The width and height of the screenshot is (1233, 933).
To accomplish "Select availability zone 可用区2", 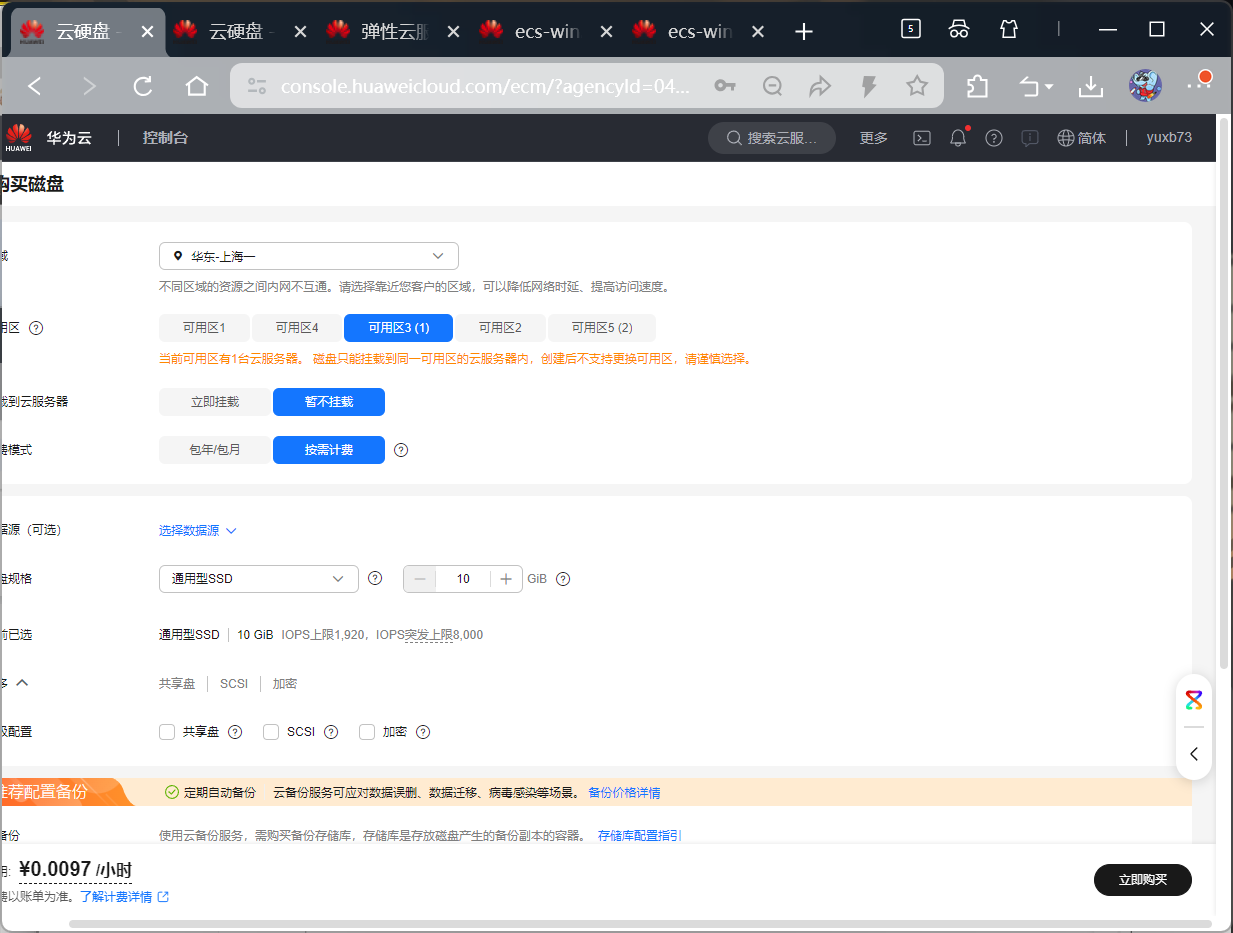I will coord(500,328).
